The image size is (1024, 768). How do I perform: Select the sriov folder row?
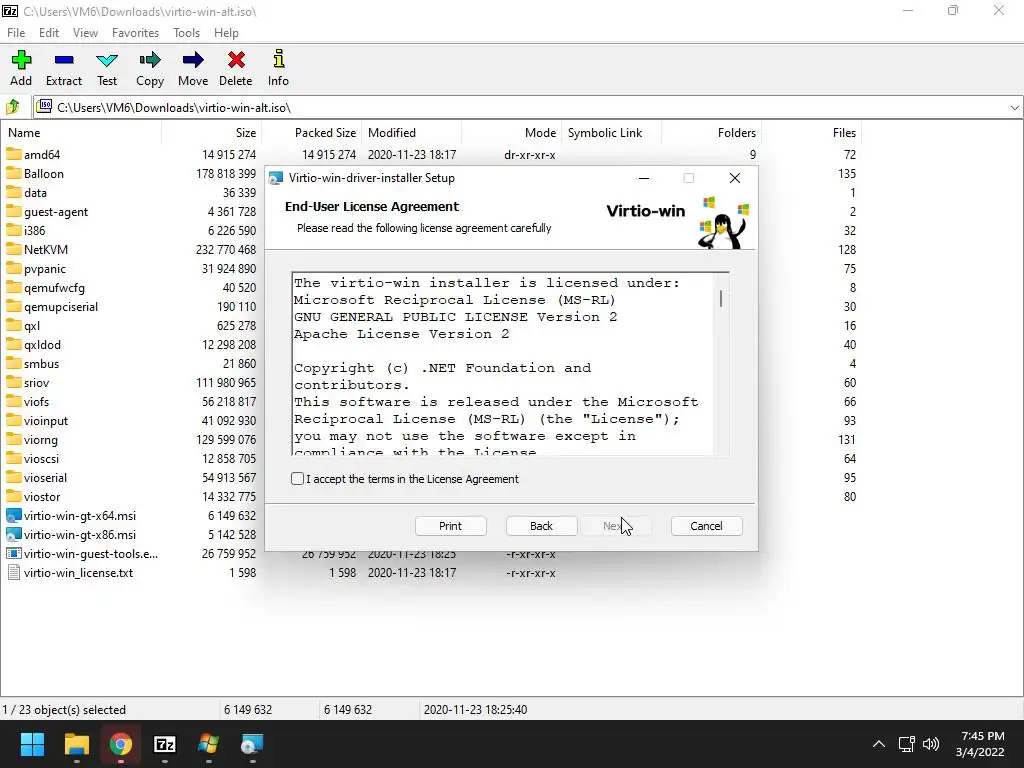132,382
